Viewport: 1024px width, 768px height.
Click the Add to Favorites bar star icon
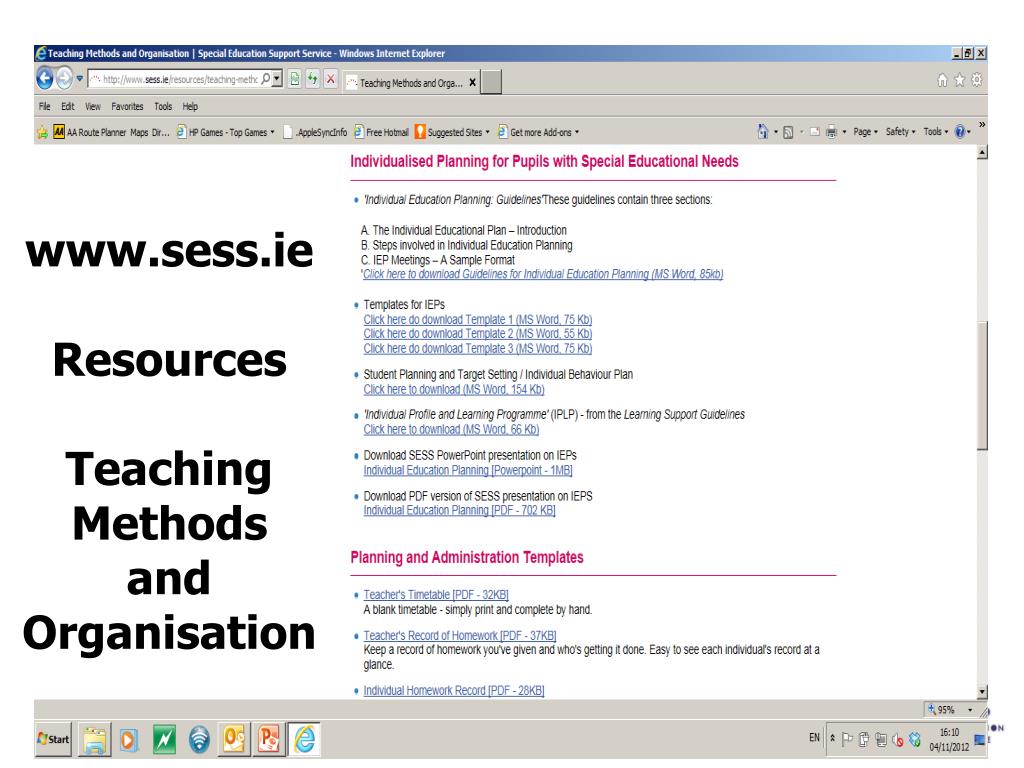pos(42,133)
